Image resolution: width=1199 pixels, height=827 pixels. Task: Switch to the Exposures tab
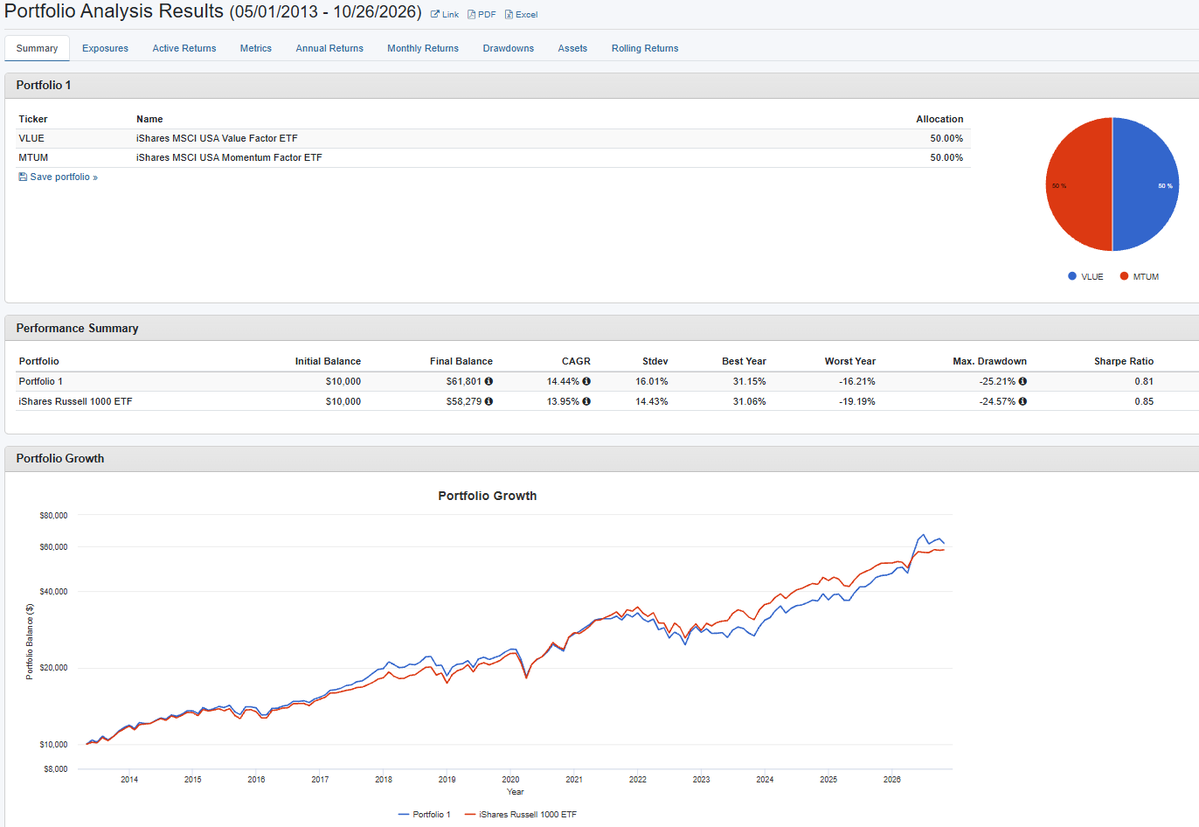(106, 48)
